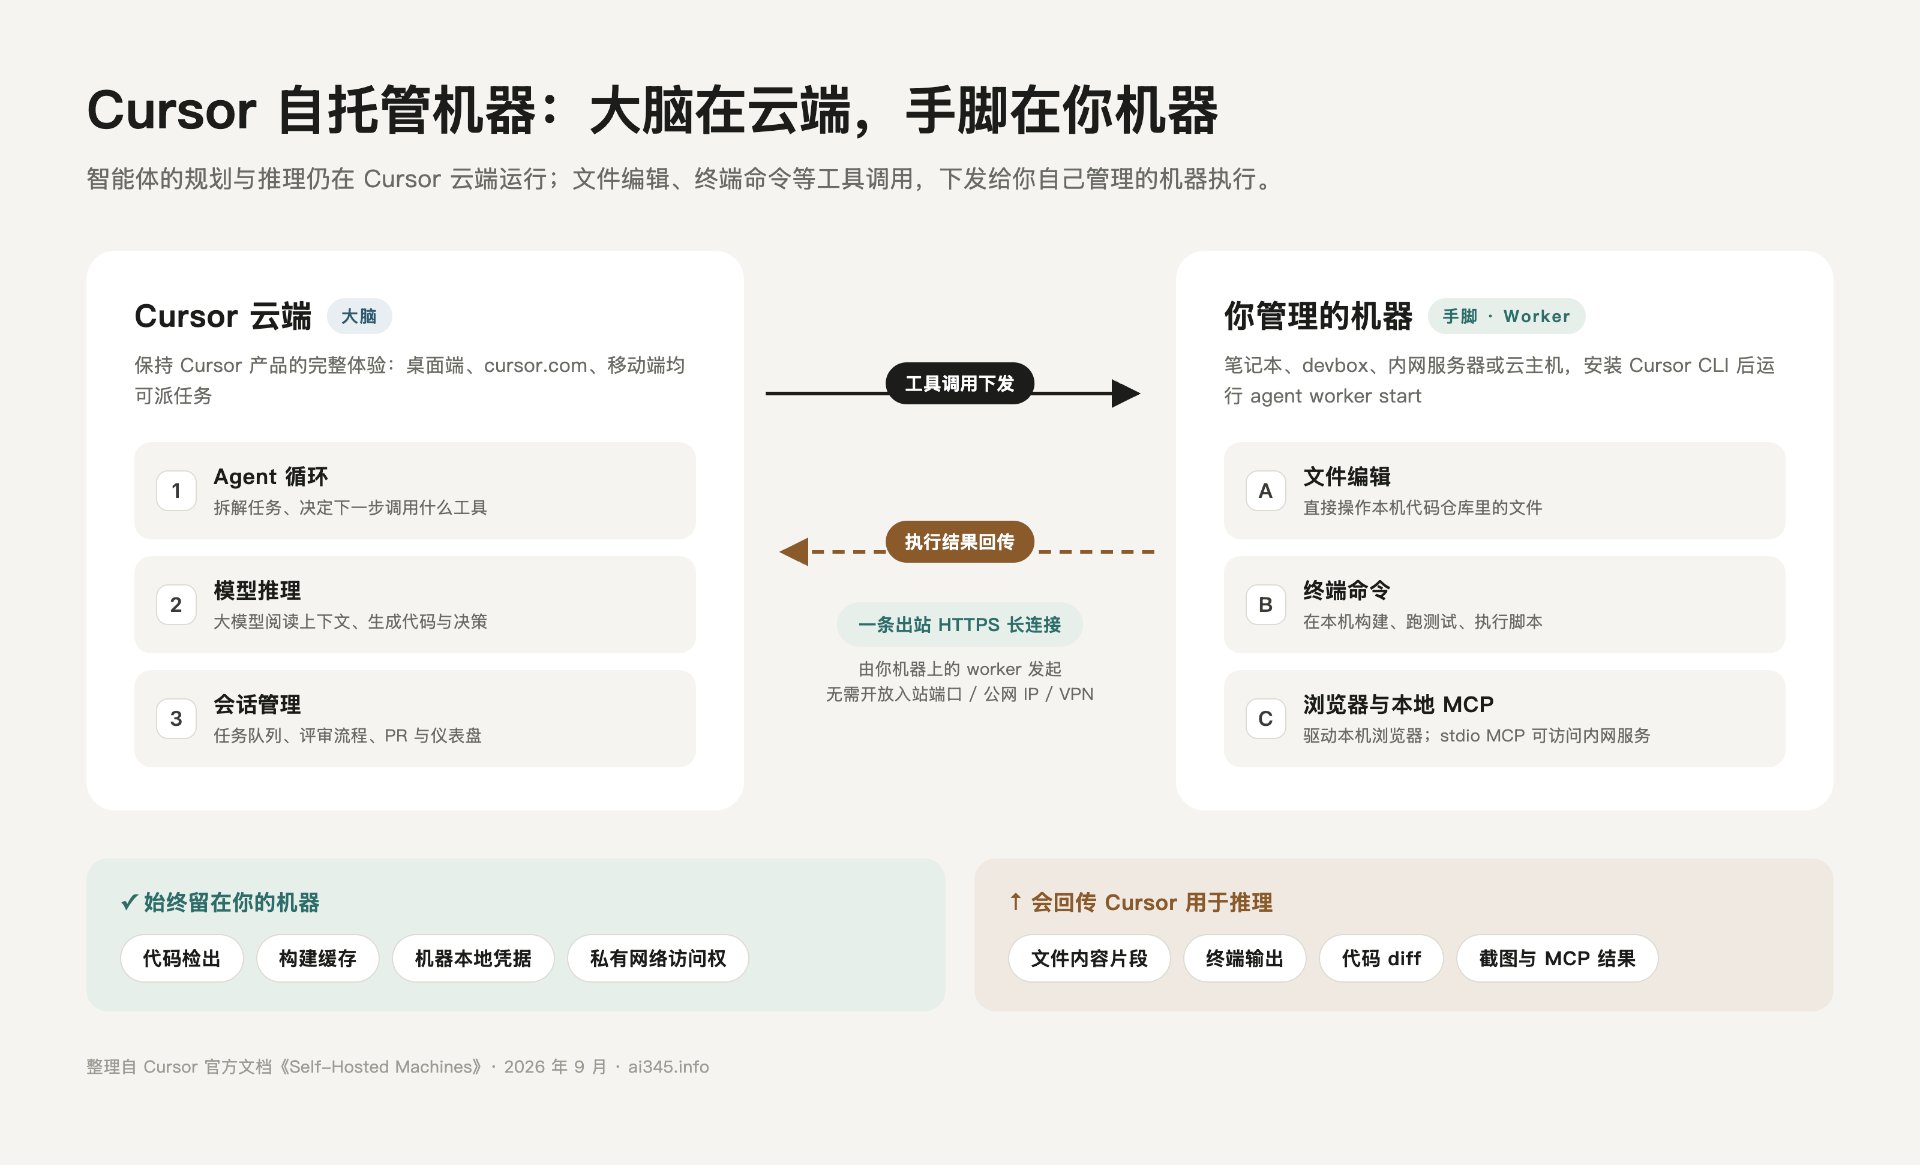Click the subtitle line starting 智能体的规划与推理
Image resolution: width=1920 pixels, height=1165 pixels.
(682, 179)
